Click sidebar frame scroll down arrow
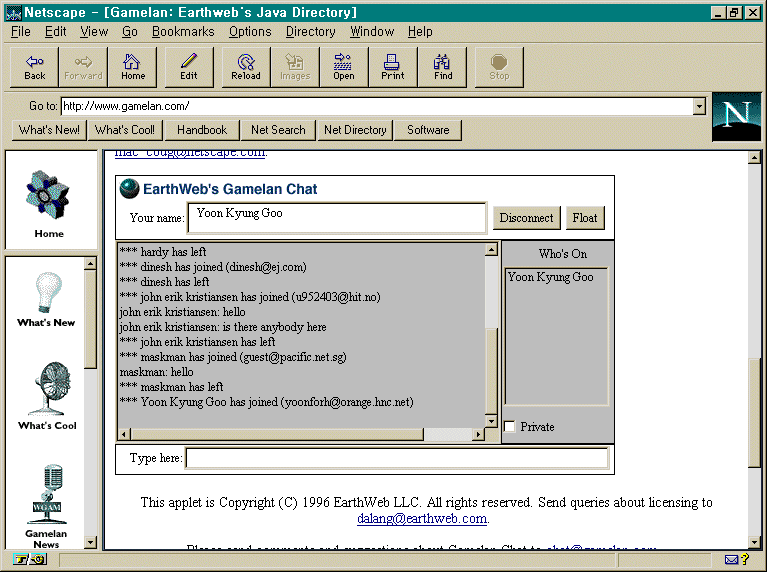 pos(90,542)
